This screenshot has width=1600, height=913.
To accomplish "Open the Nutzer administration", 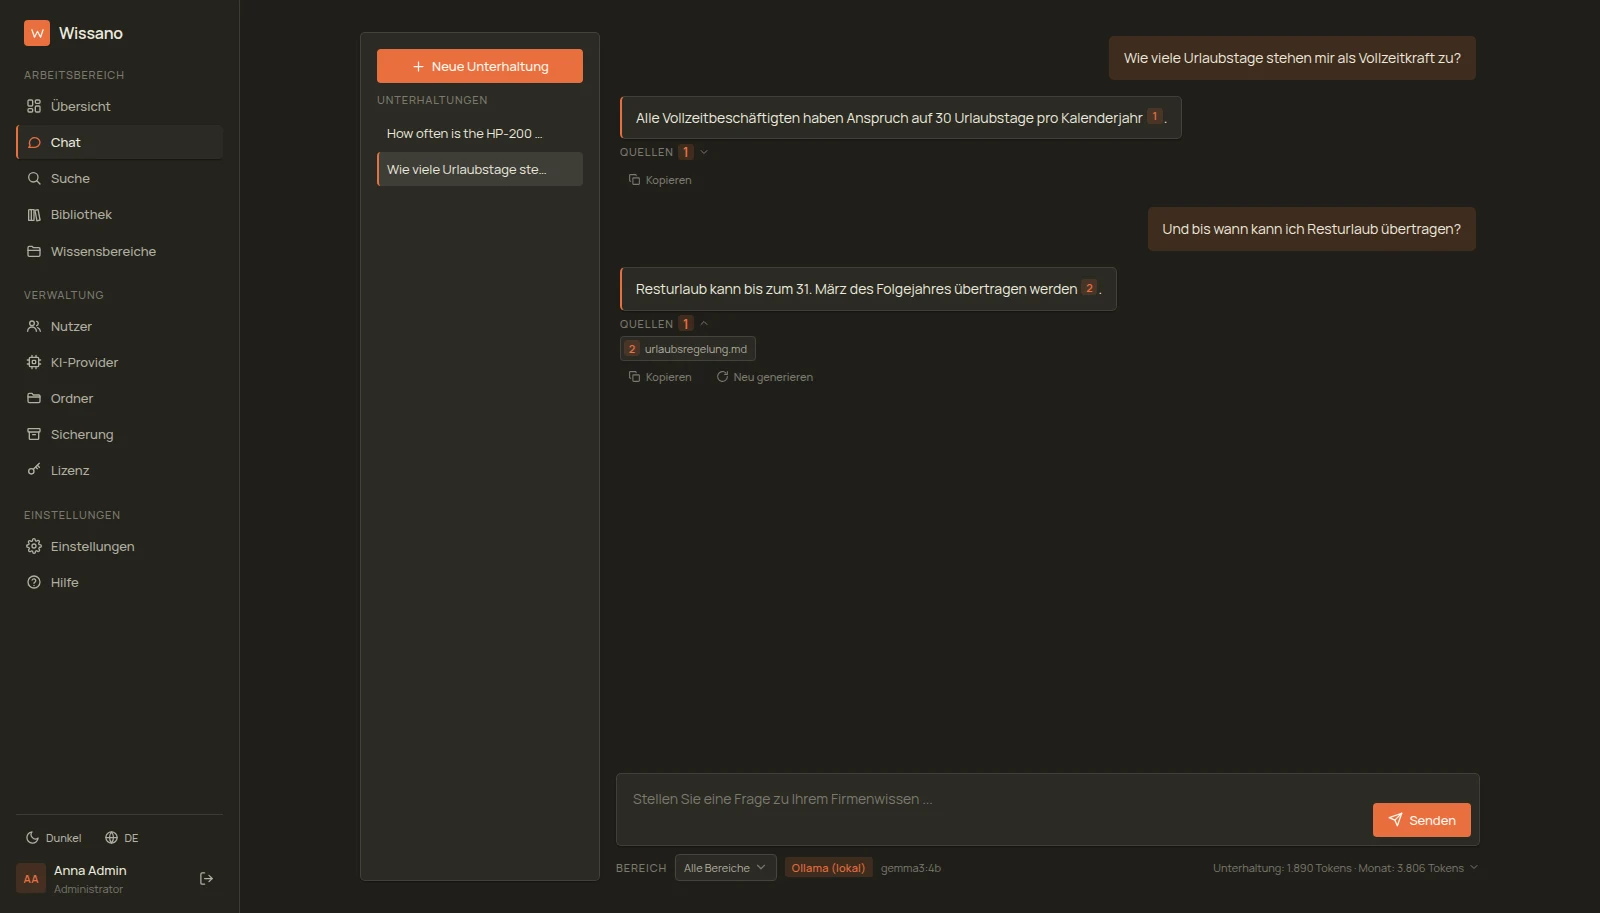I will pos(119,326).
